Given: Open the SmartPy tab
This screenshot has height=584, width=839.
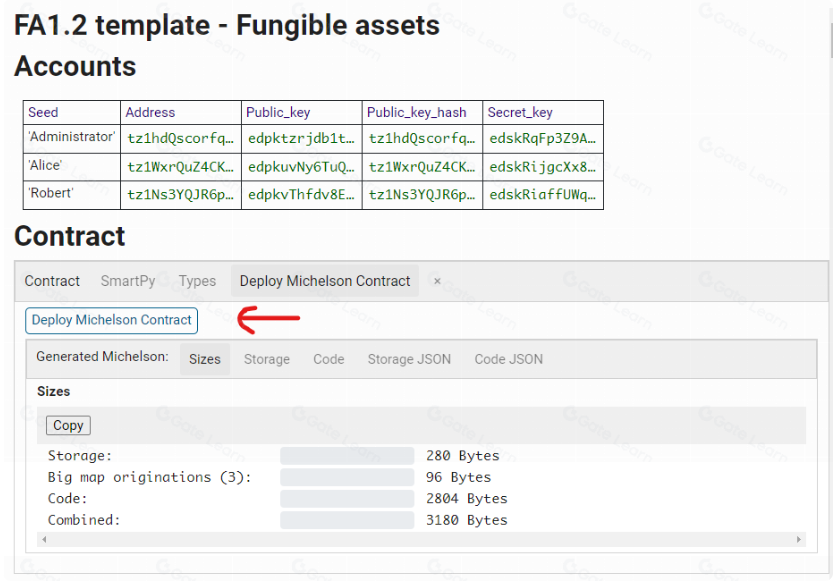Looking at the screenshot, I should 128,282.
